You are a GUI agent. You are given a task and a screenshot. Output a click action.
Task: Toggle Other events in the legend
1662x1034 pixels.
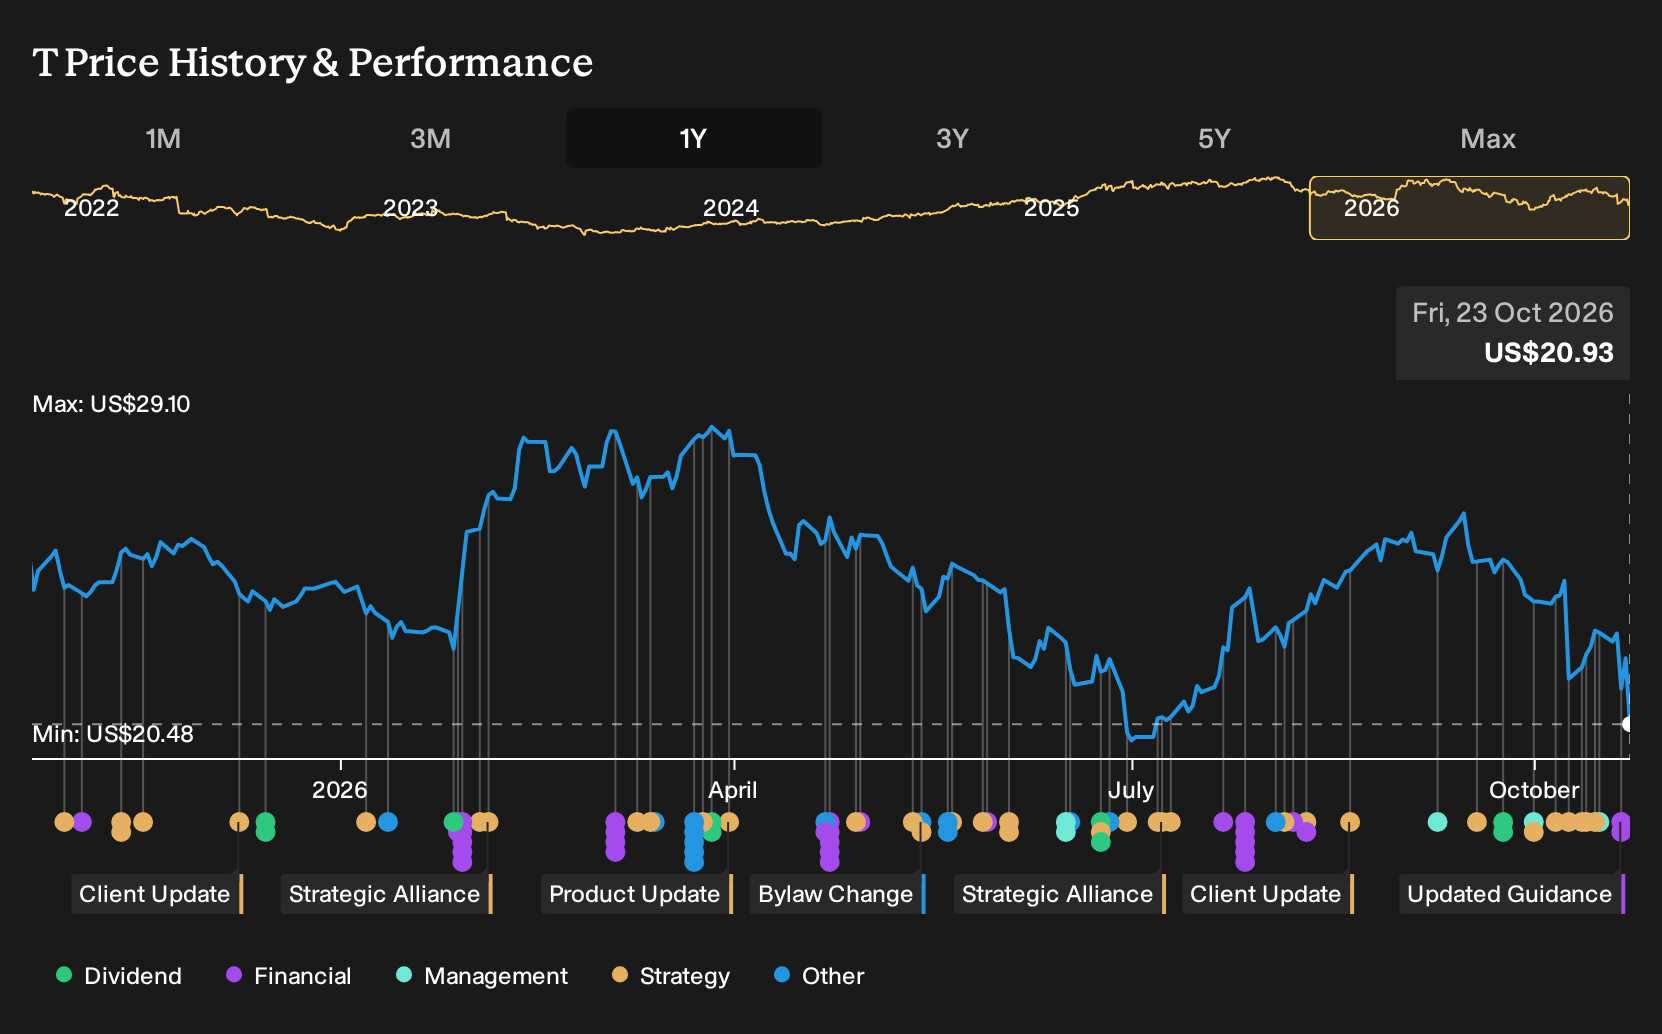819,976
